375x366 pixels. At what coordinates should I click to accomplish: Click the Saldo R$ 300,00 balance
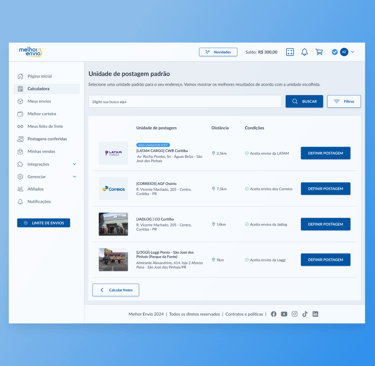[x=261, y=52]
